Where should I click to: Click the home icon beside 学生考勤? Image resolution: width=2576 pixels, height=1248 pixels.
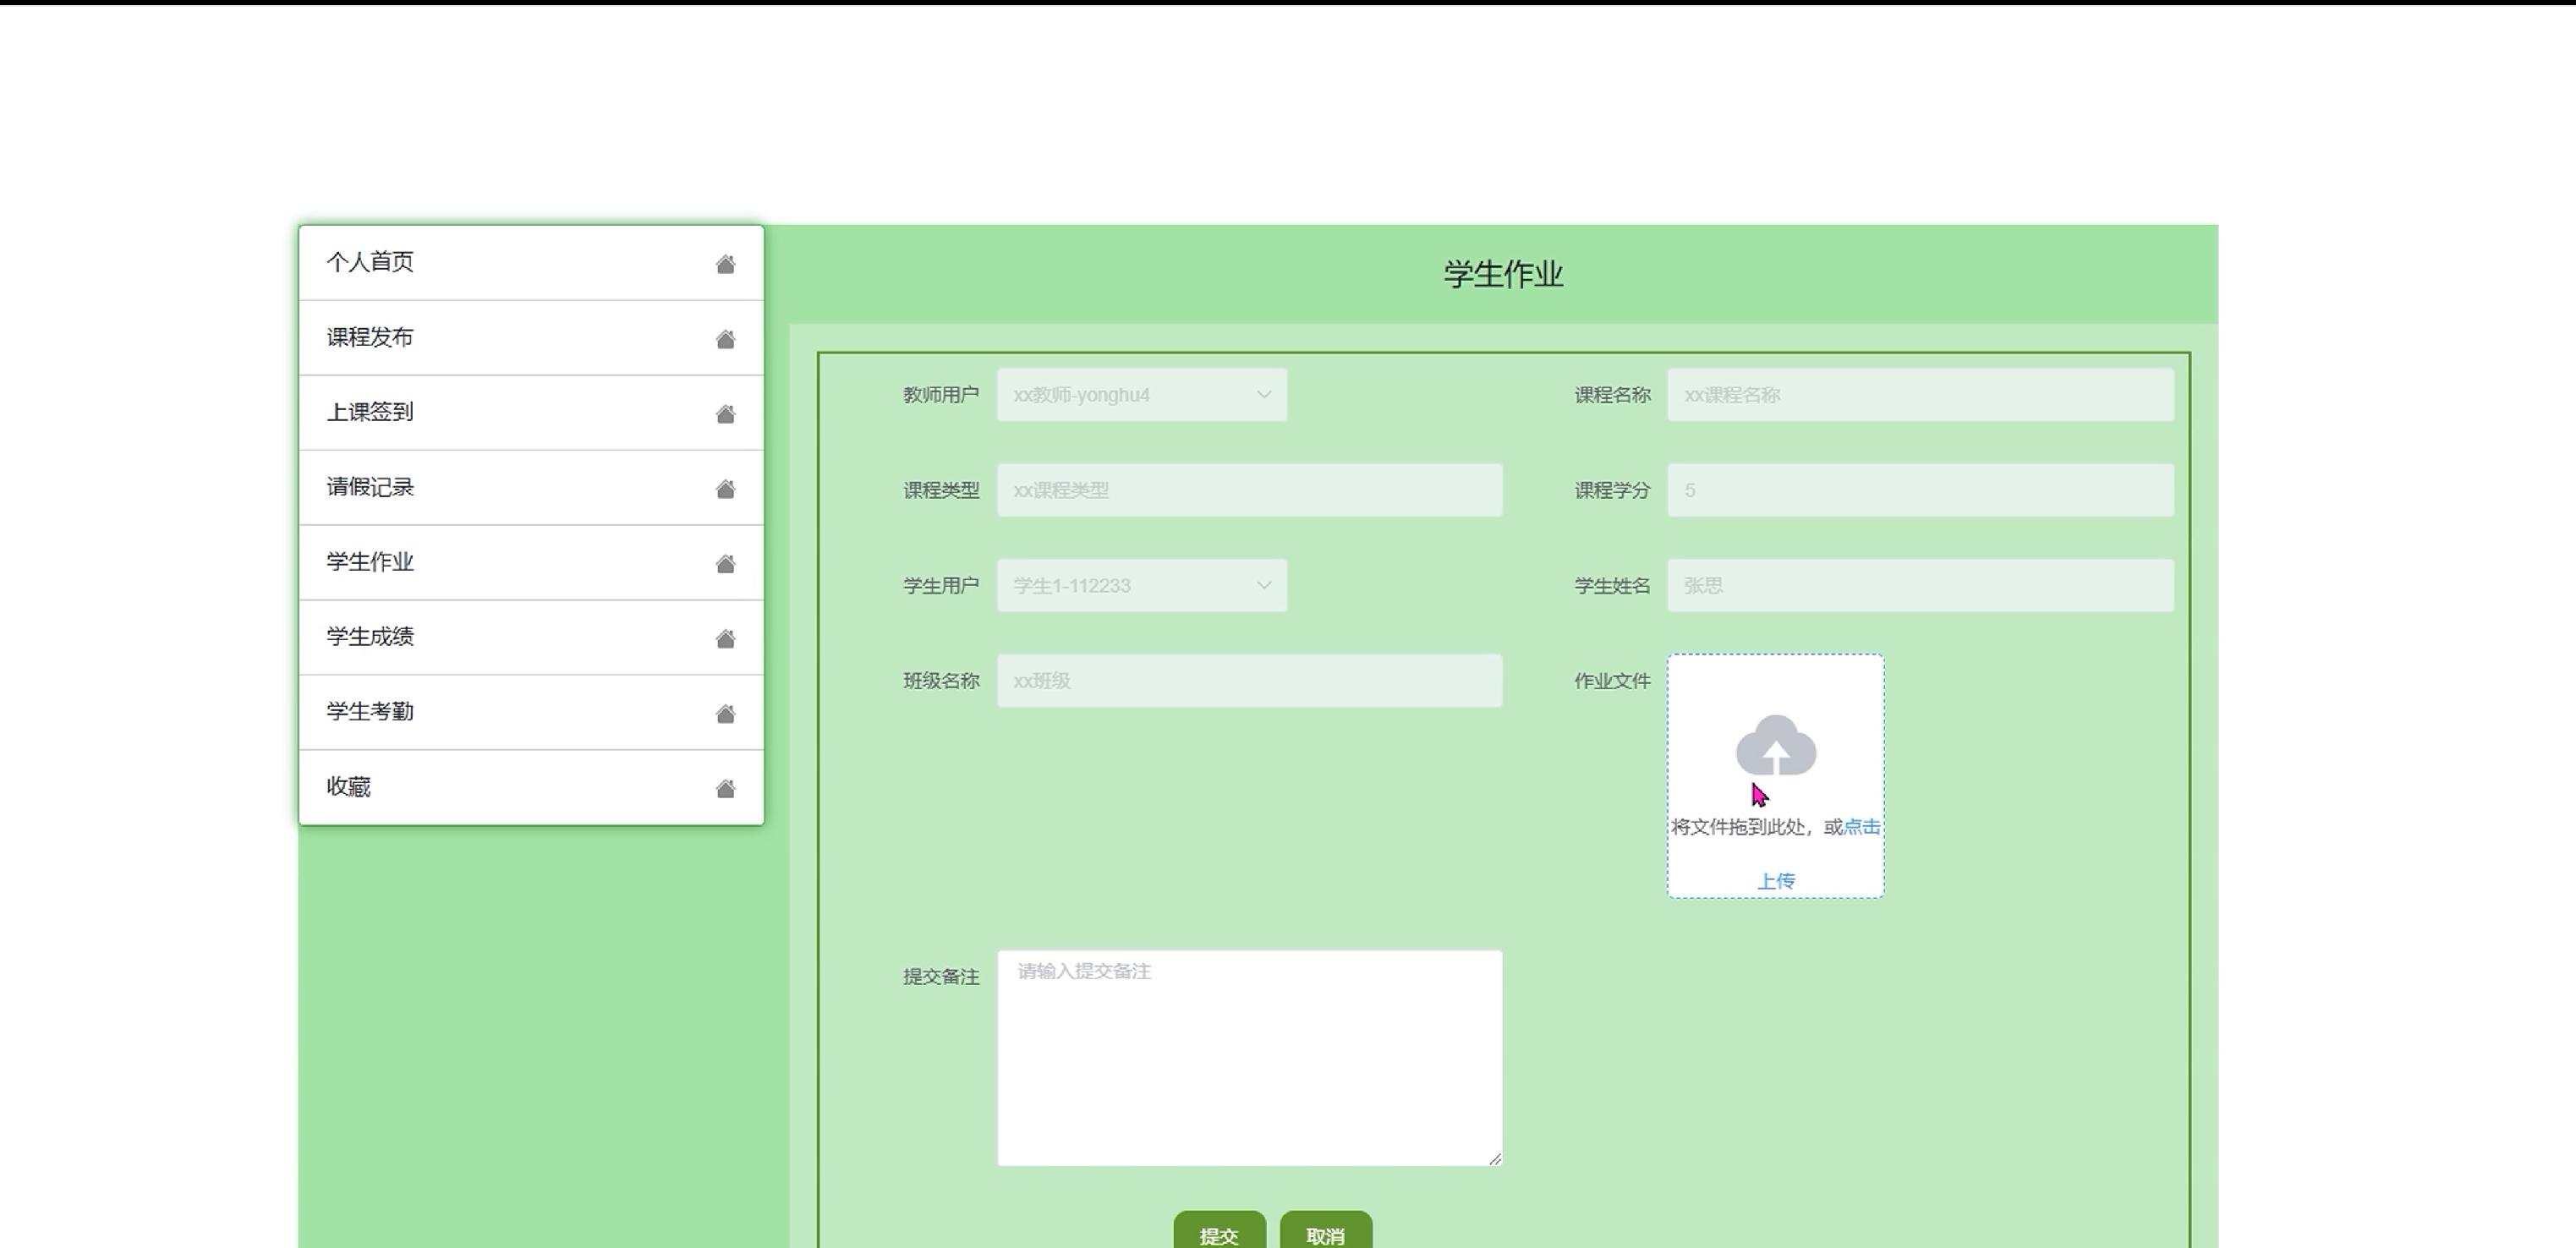(x=725, y=714)
